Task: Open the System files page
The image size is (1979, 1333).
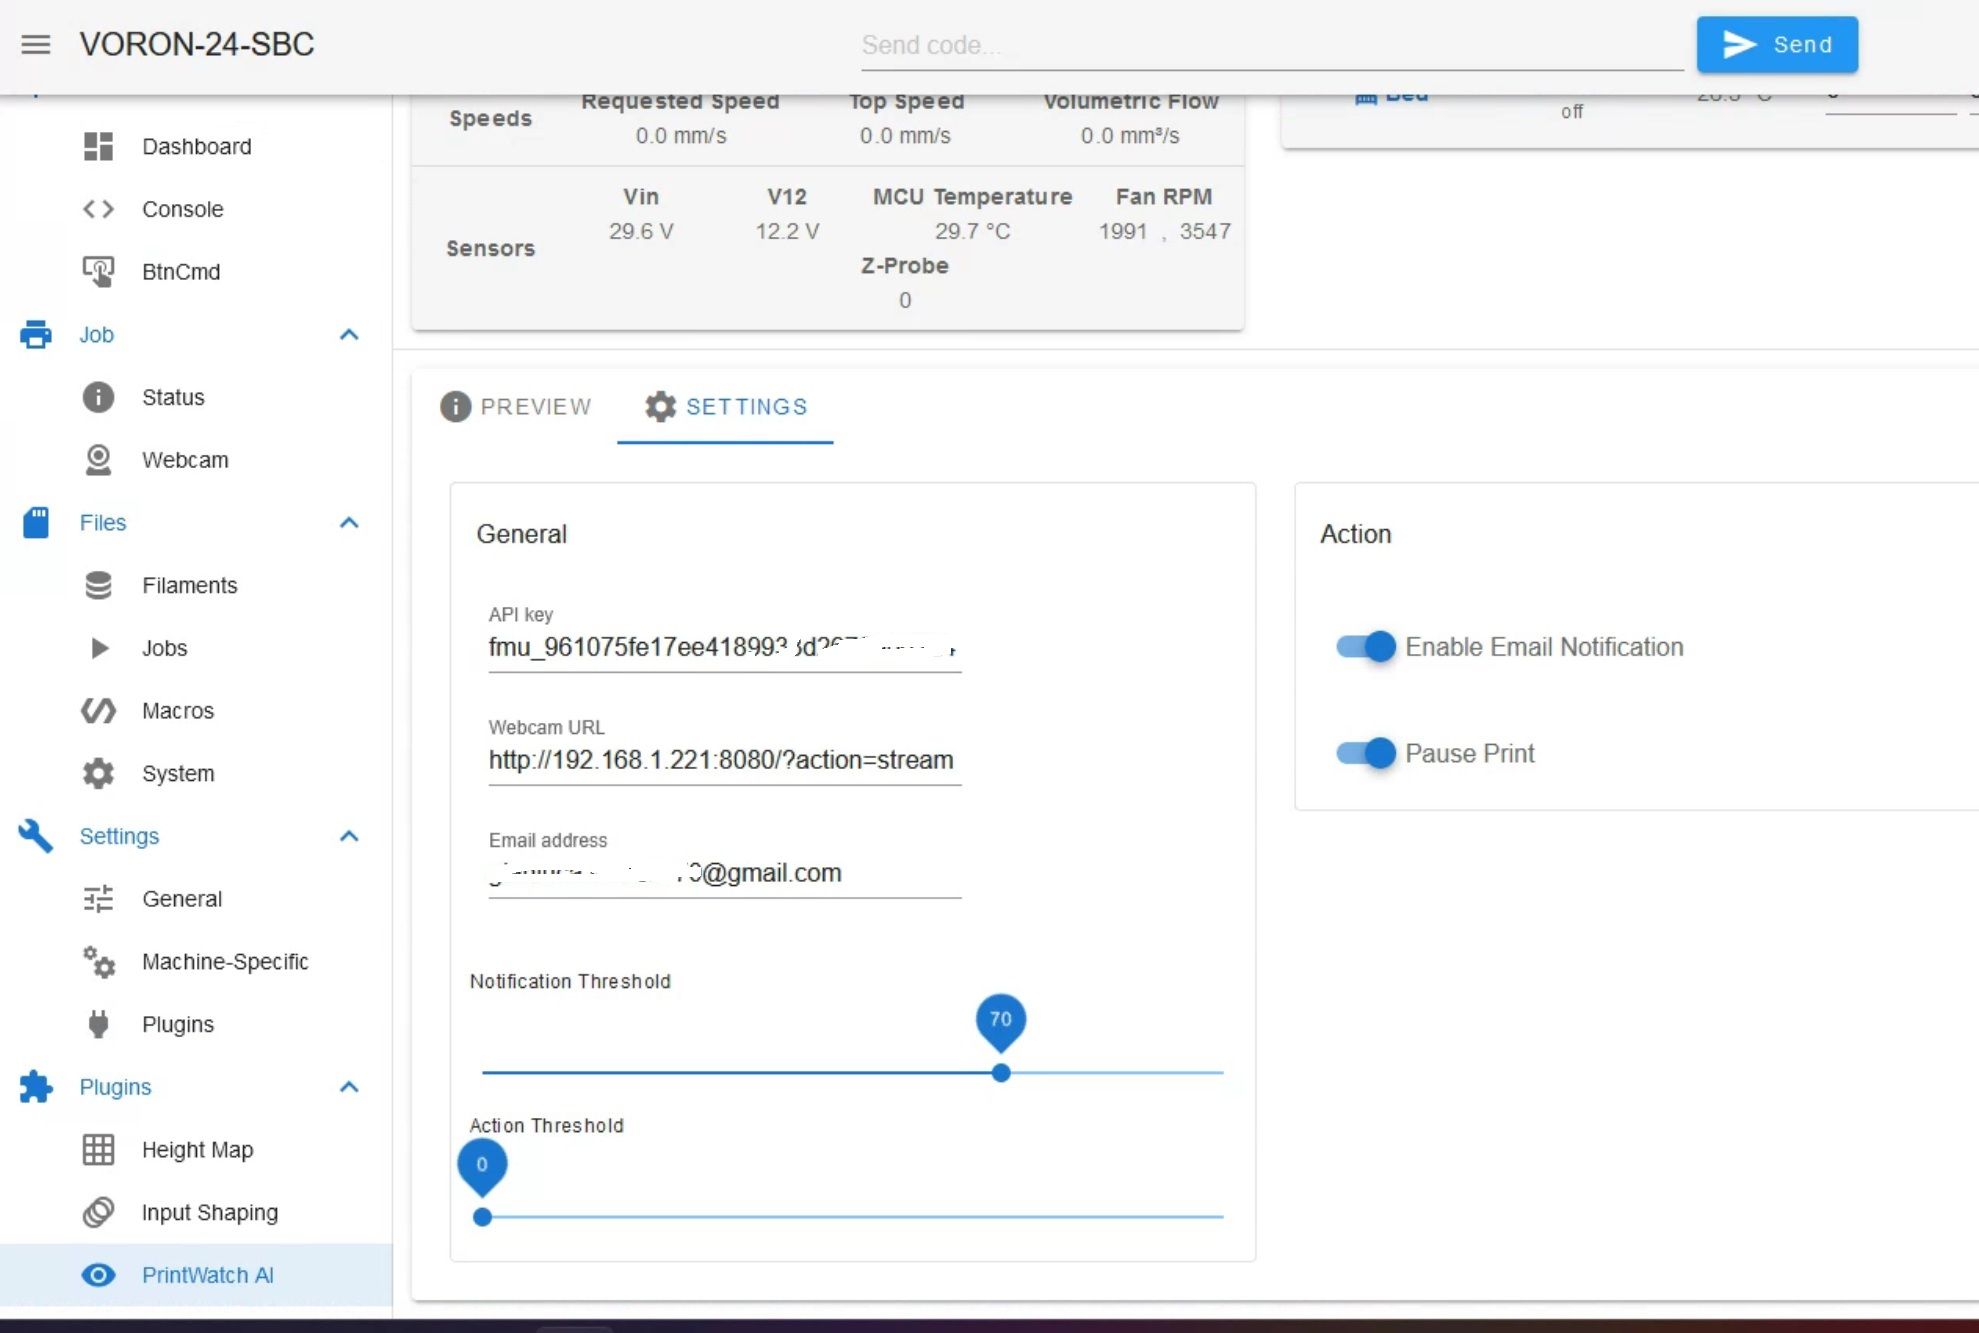Action: 178,773
